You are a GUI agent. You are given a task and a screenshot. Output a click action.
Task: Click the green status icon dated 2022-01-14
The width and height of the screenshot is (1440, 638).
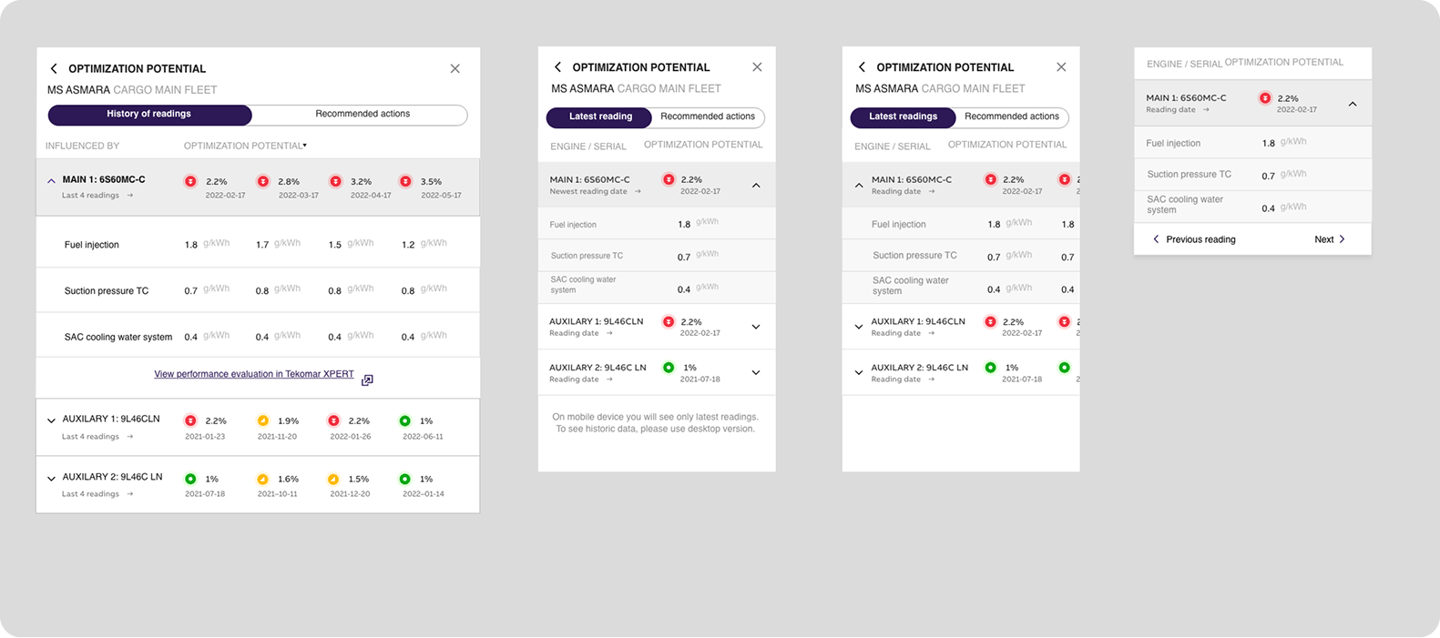(405, 479)
